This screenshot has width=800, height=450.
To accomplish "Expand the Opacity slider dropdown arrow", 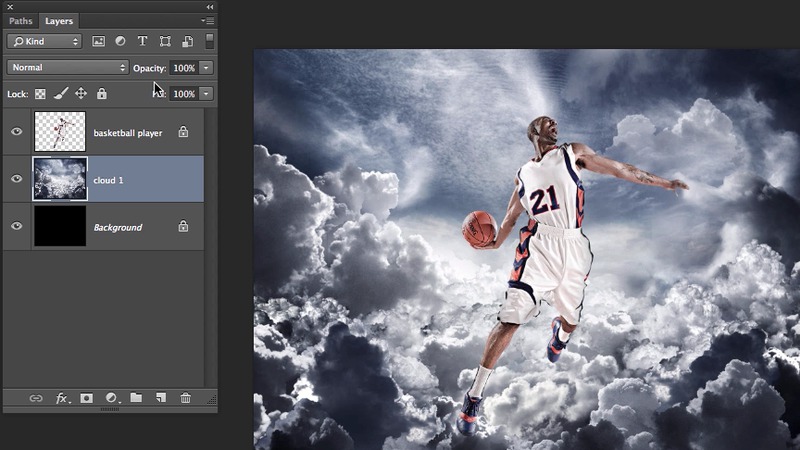I will click(x=206, y=67).
